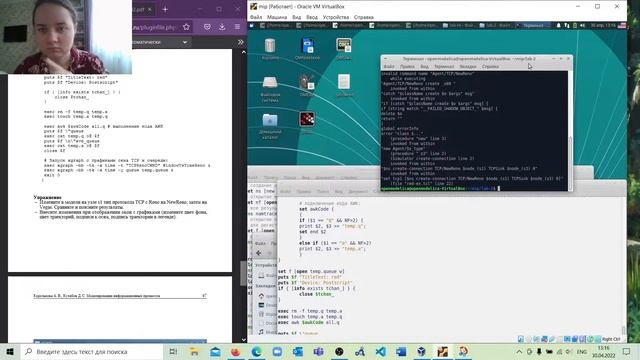Open the VirtualBox Справка menu
The image size is (640, 360).
pos(364,17)
